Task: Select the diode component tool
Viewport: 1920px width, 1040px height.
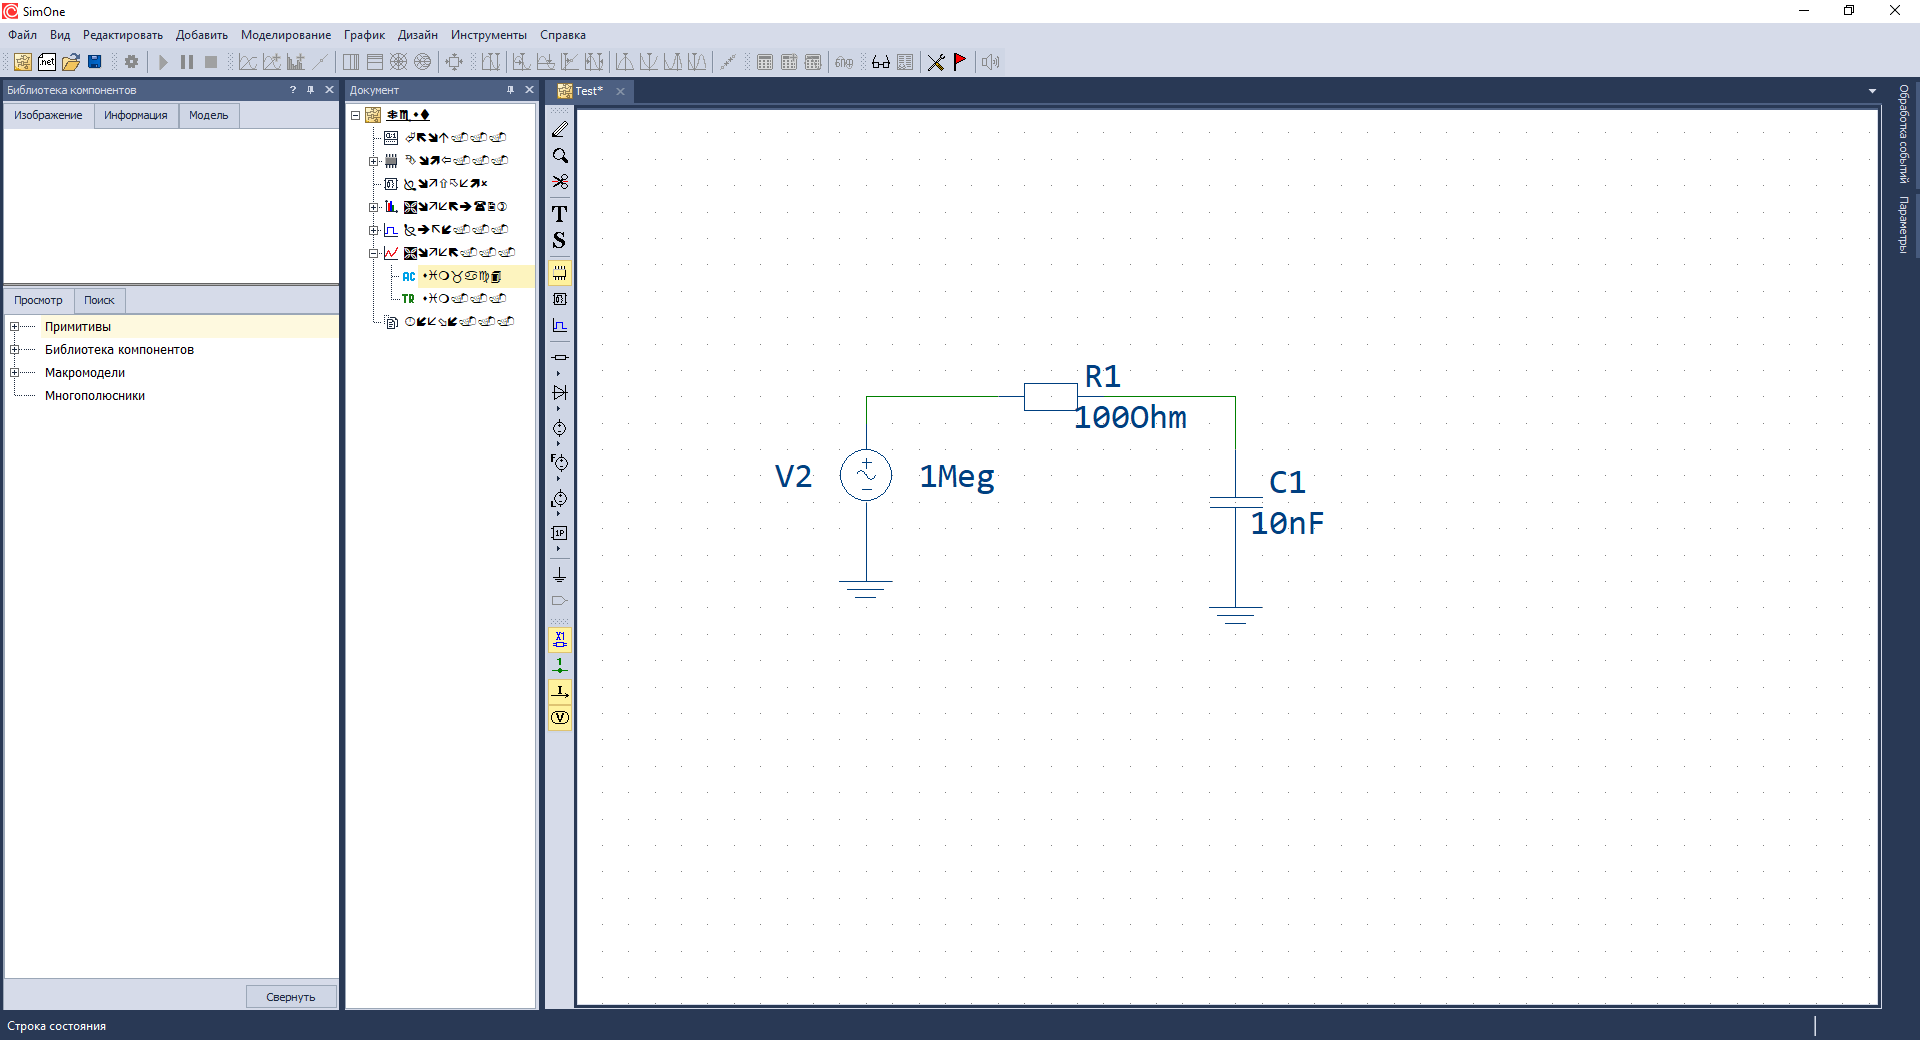Action: [x=560, y=392]
